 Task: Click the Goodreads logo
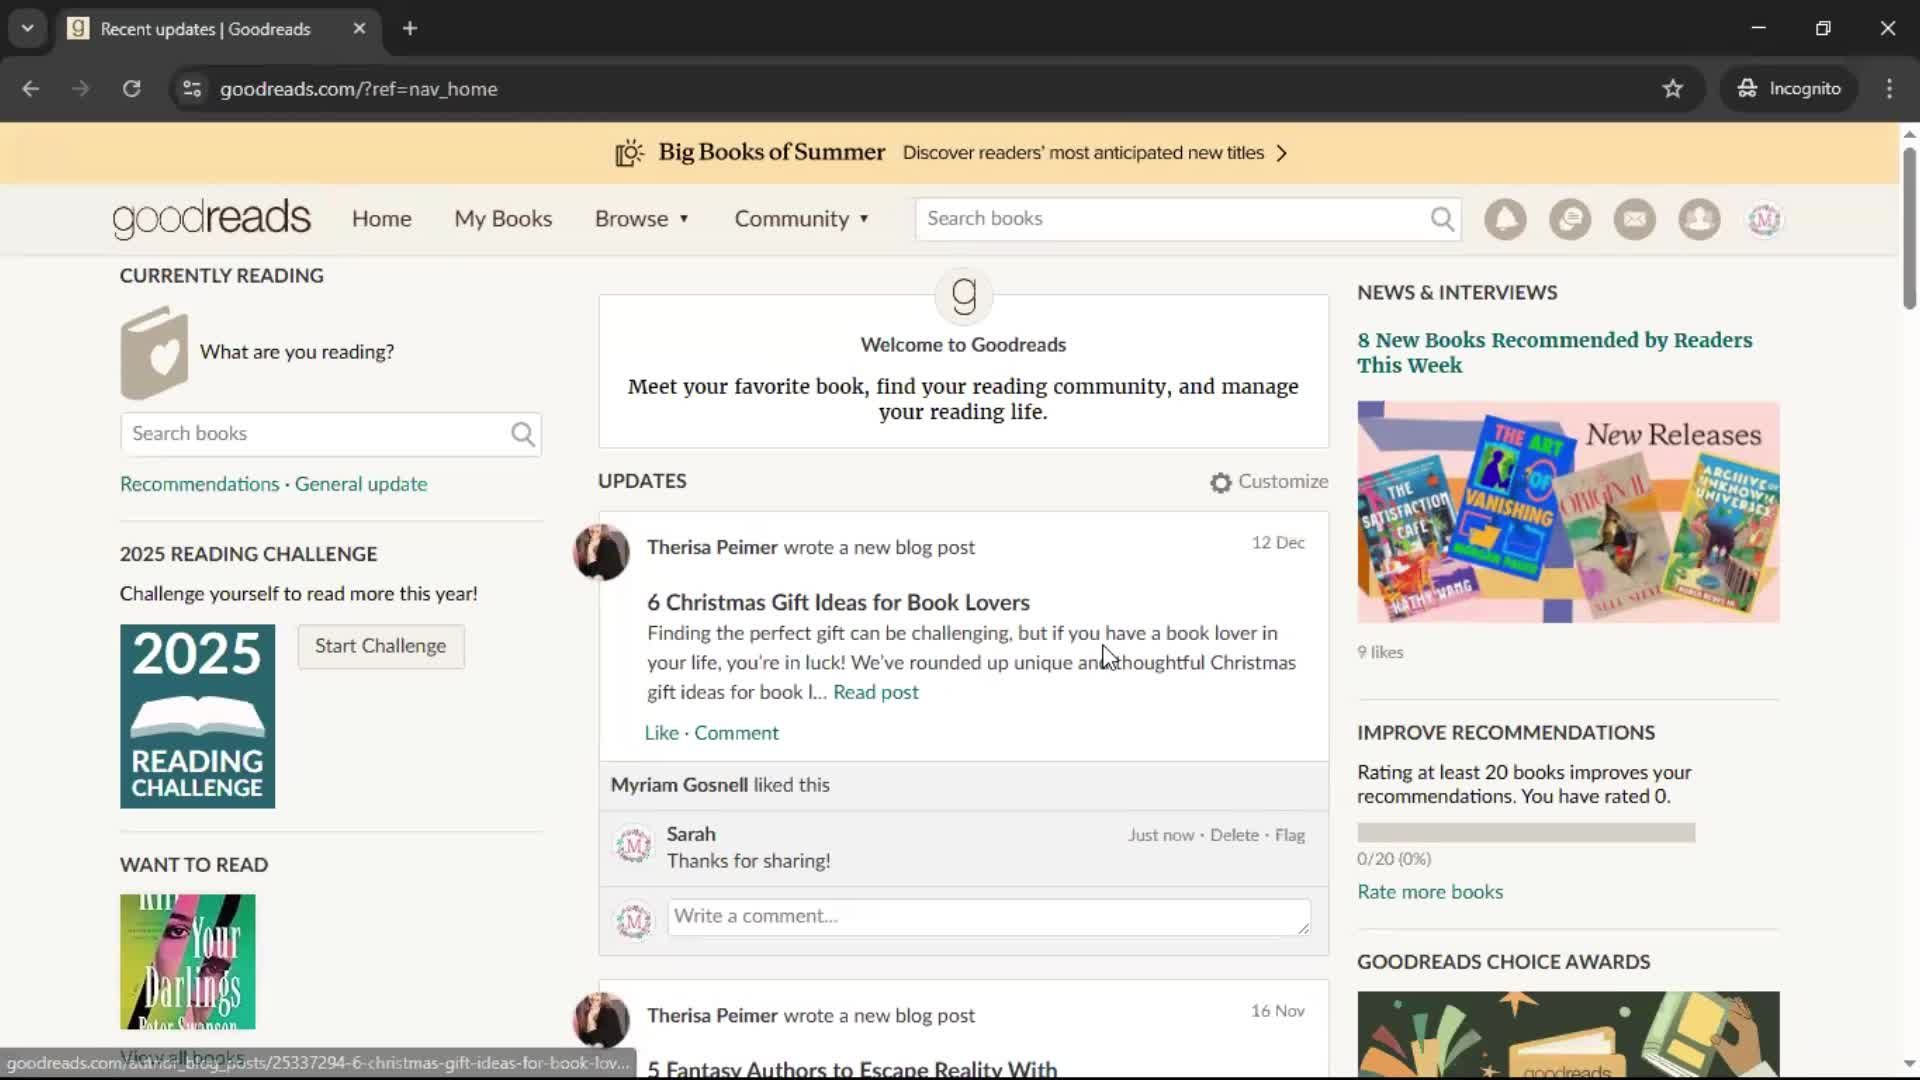click(x=212, y=219)
